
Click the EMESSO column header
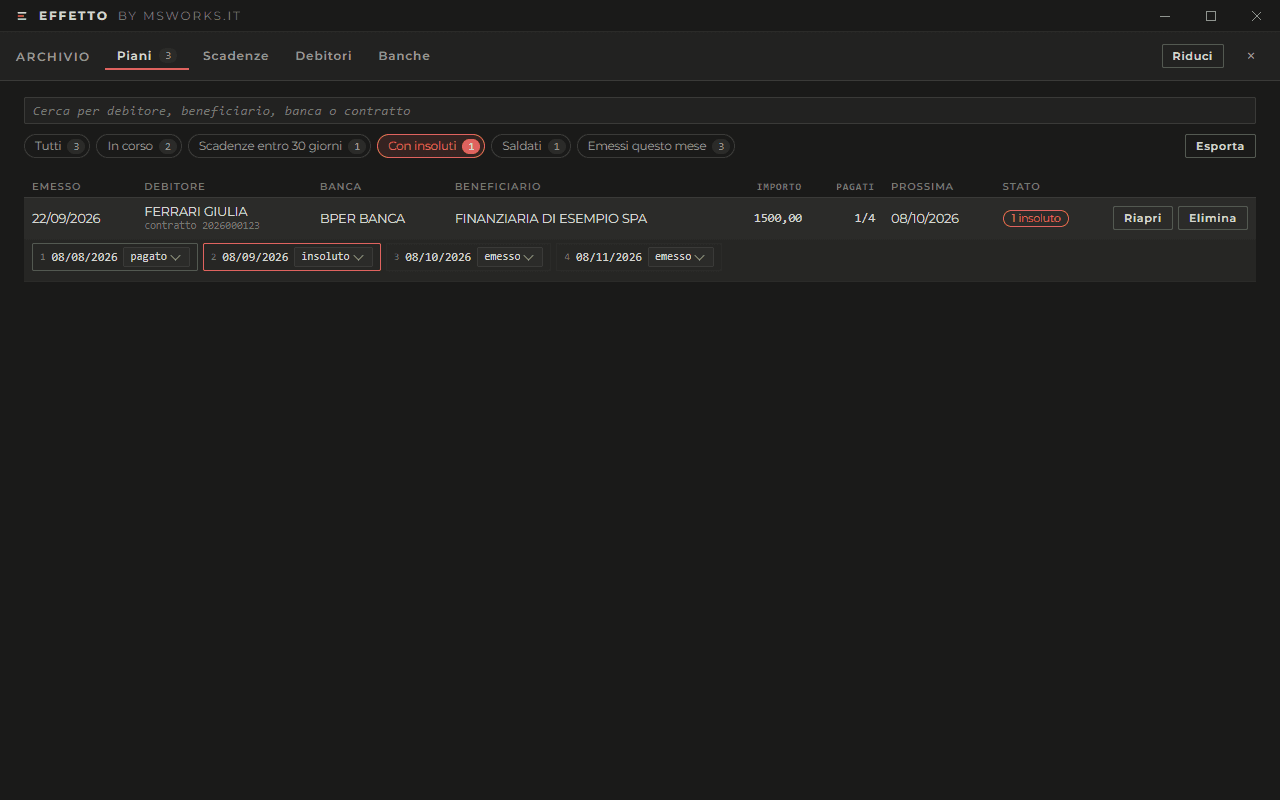point(56,187)
